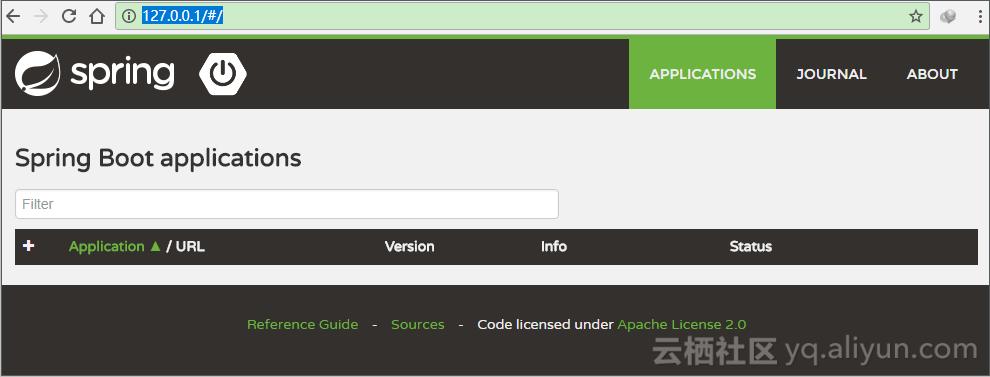Viewport: 990px width, 377px height.
Task: Sort by Version column header
Action: 409,246
